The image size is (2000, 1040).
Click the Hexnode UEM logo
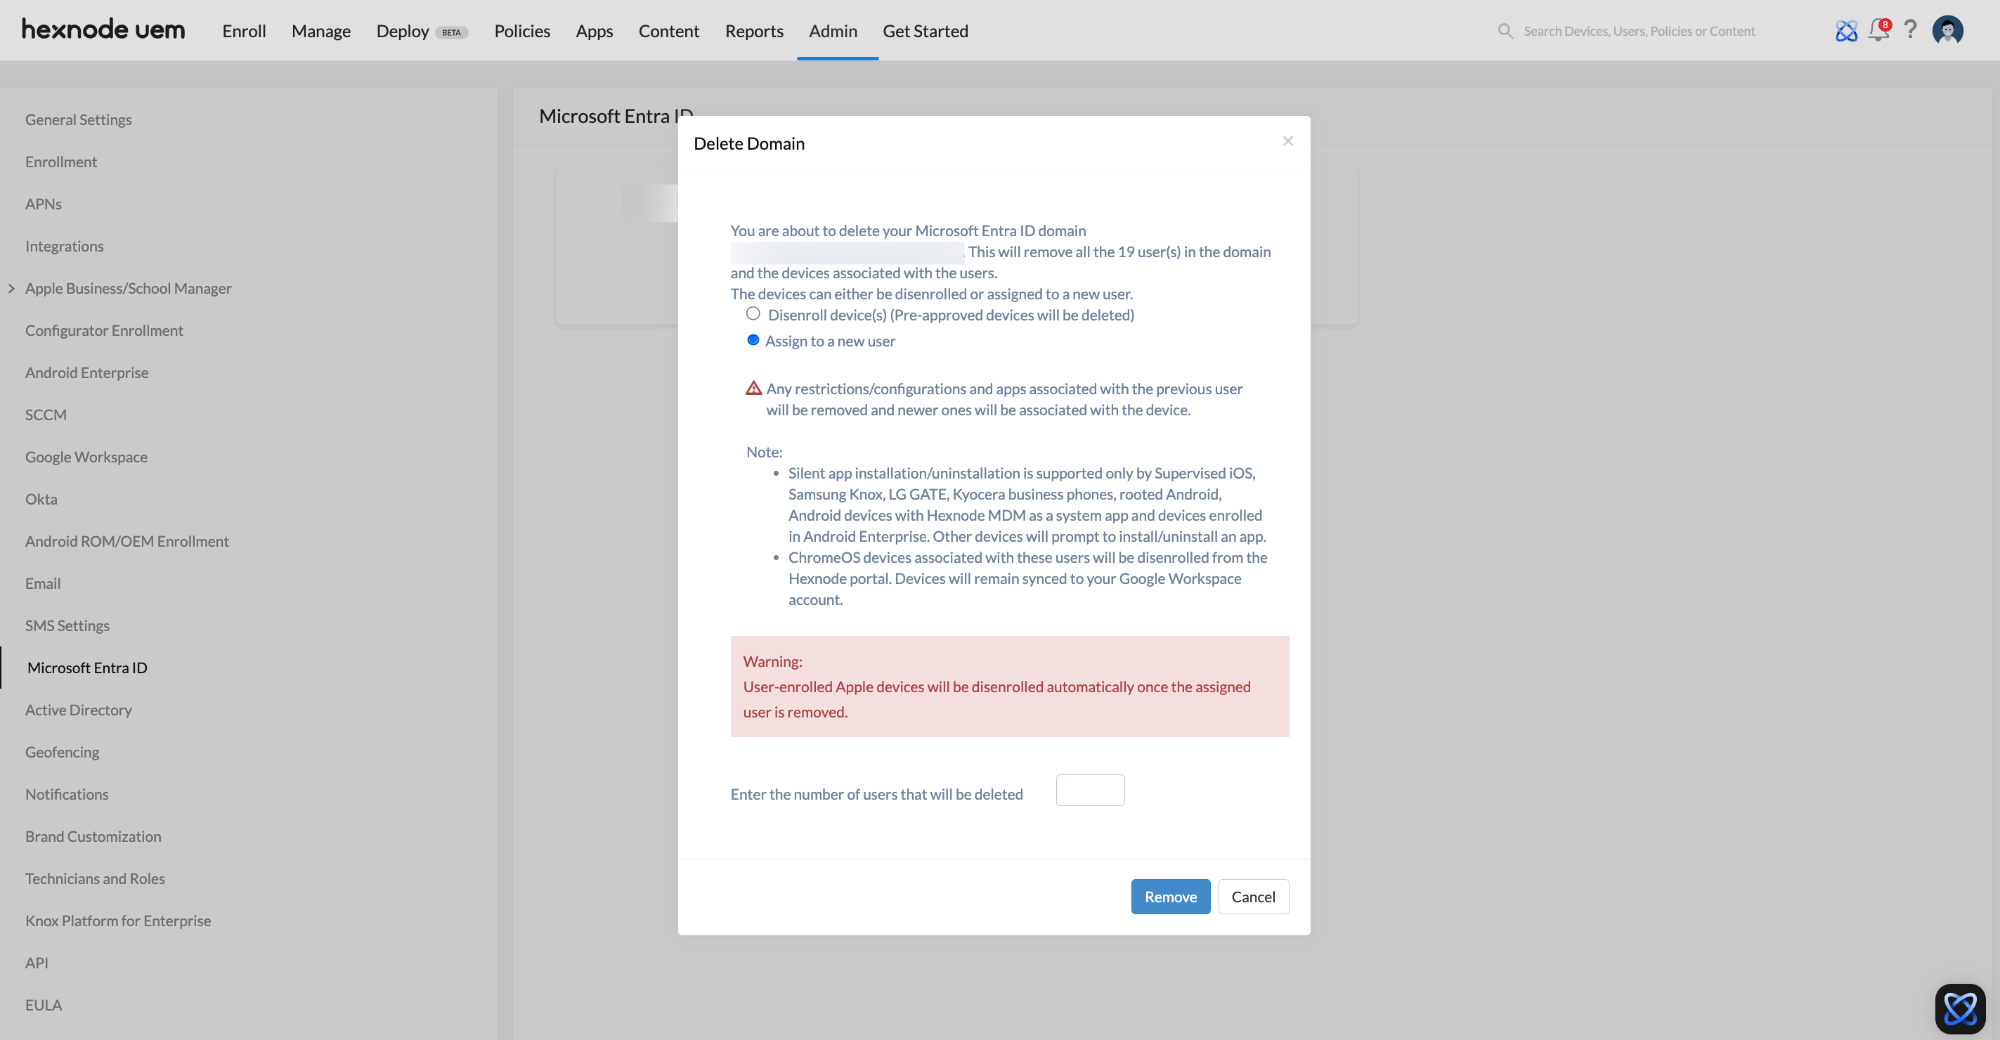pyautogui.click(x=103, y=30)
